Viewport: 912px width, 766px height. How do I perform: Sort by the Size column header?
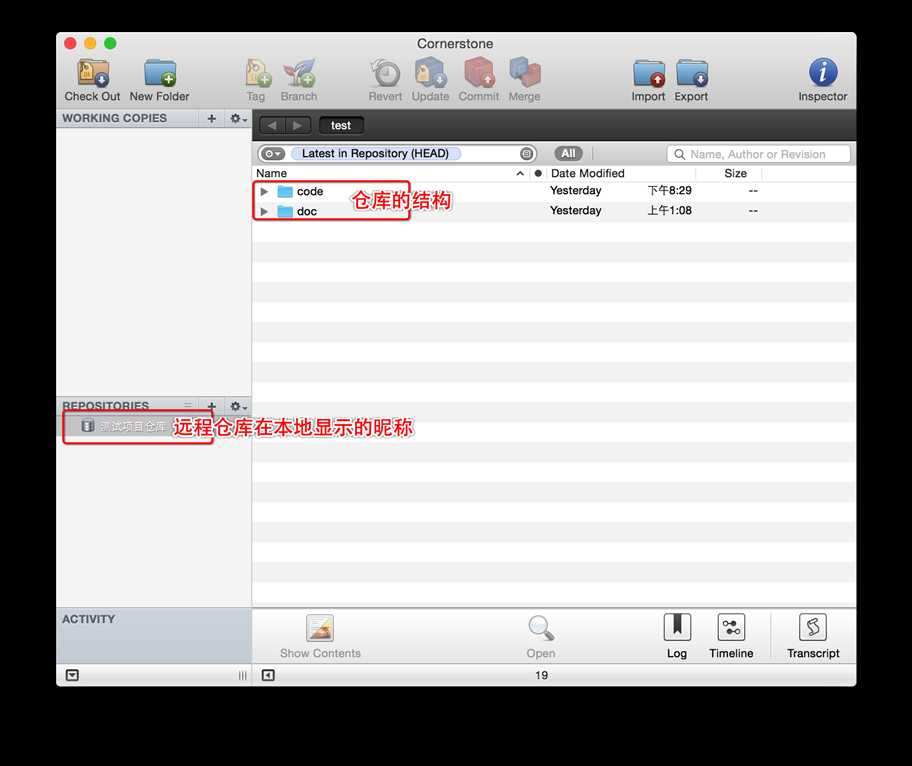click(x=735, y=173)
